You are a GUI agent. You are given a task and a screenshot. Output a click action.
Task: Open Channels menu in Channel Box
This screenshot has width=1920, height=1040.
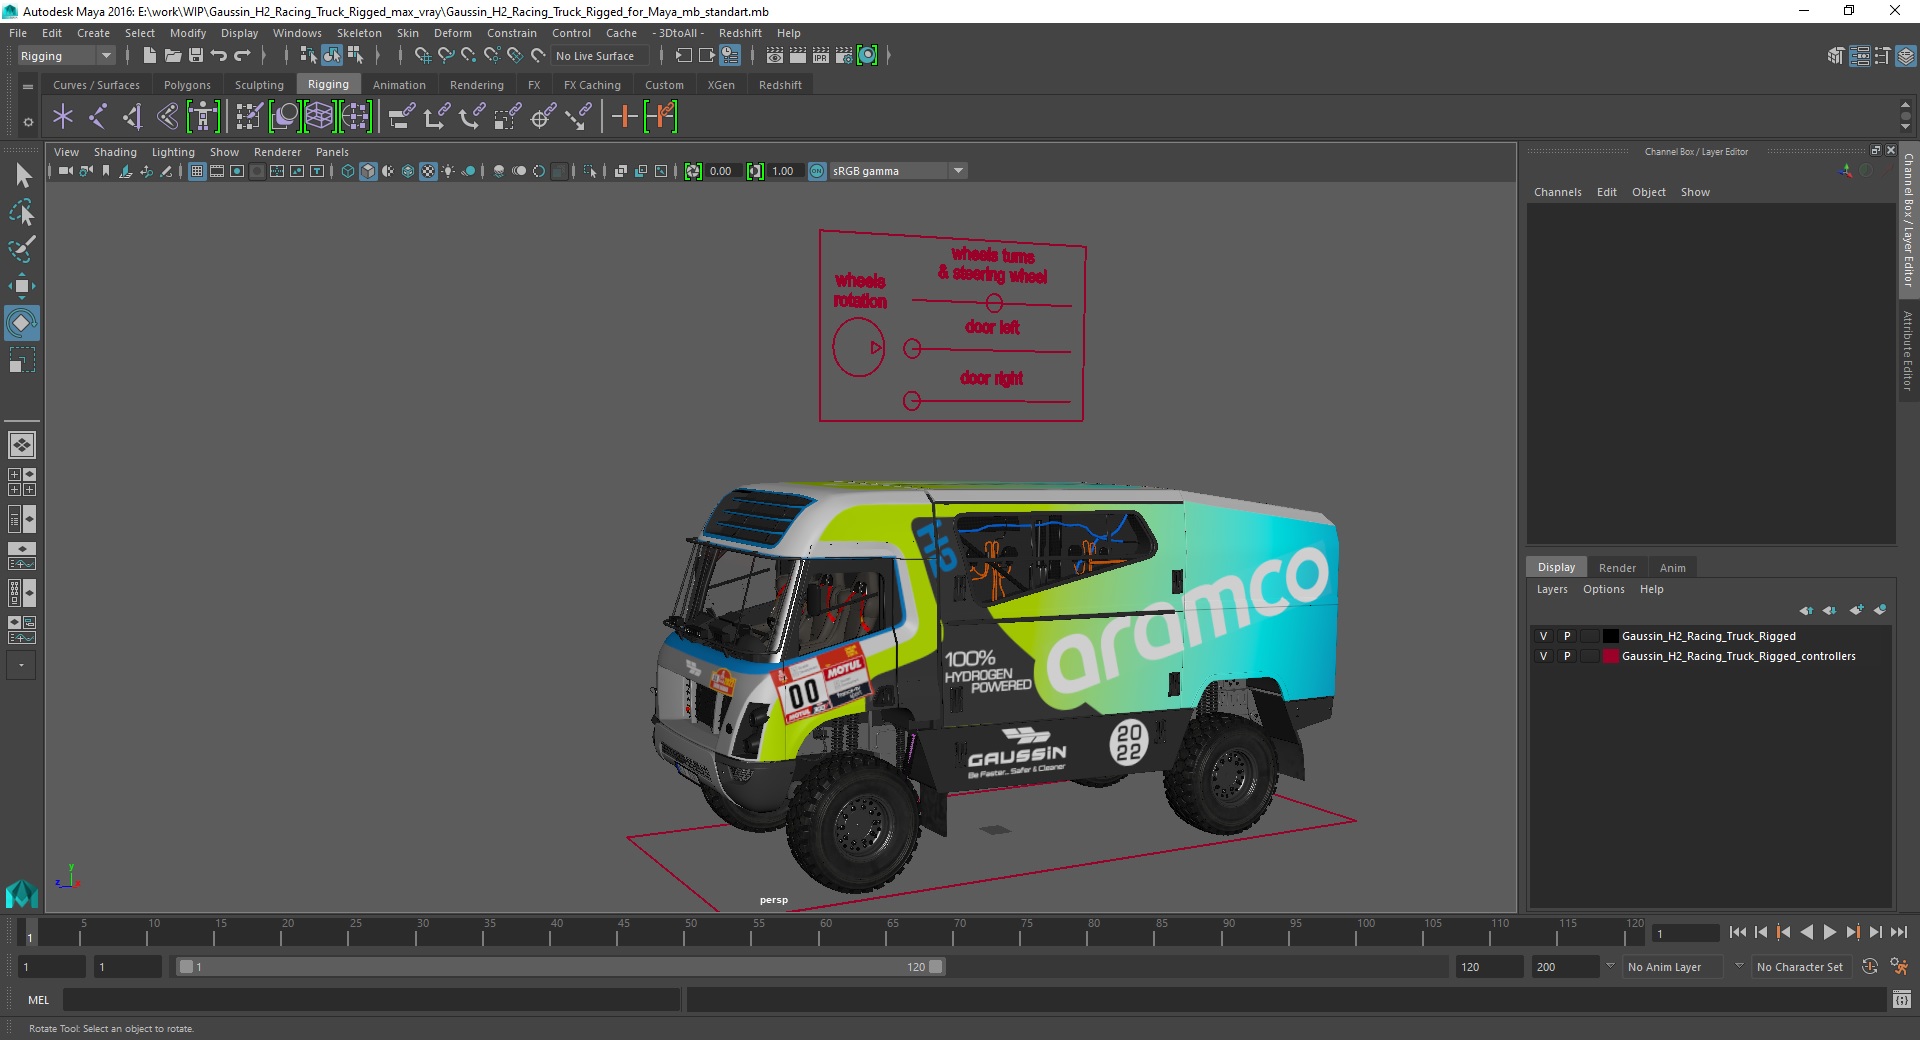1558,192
